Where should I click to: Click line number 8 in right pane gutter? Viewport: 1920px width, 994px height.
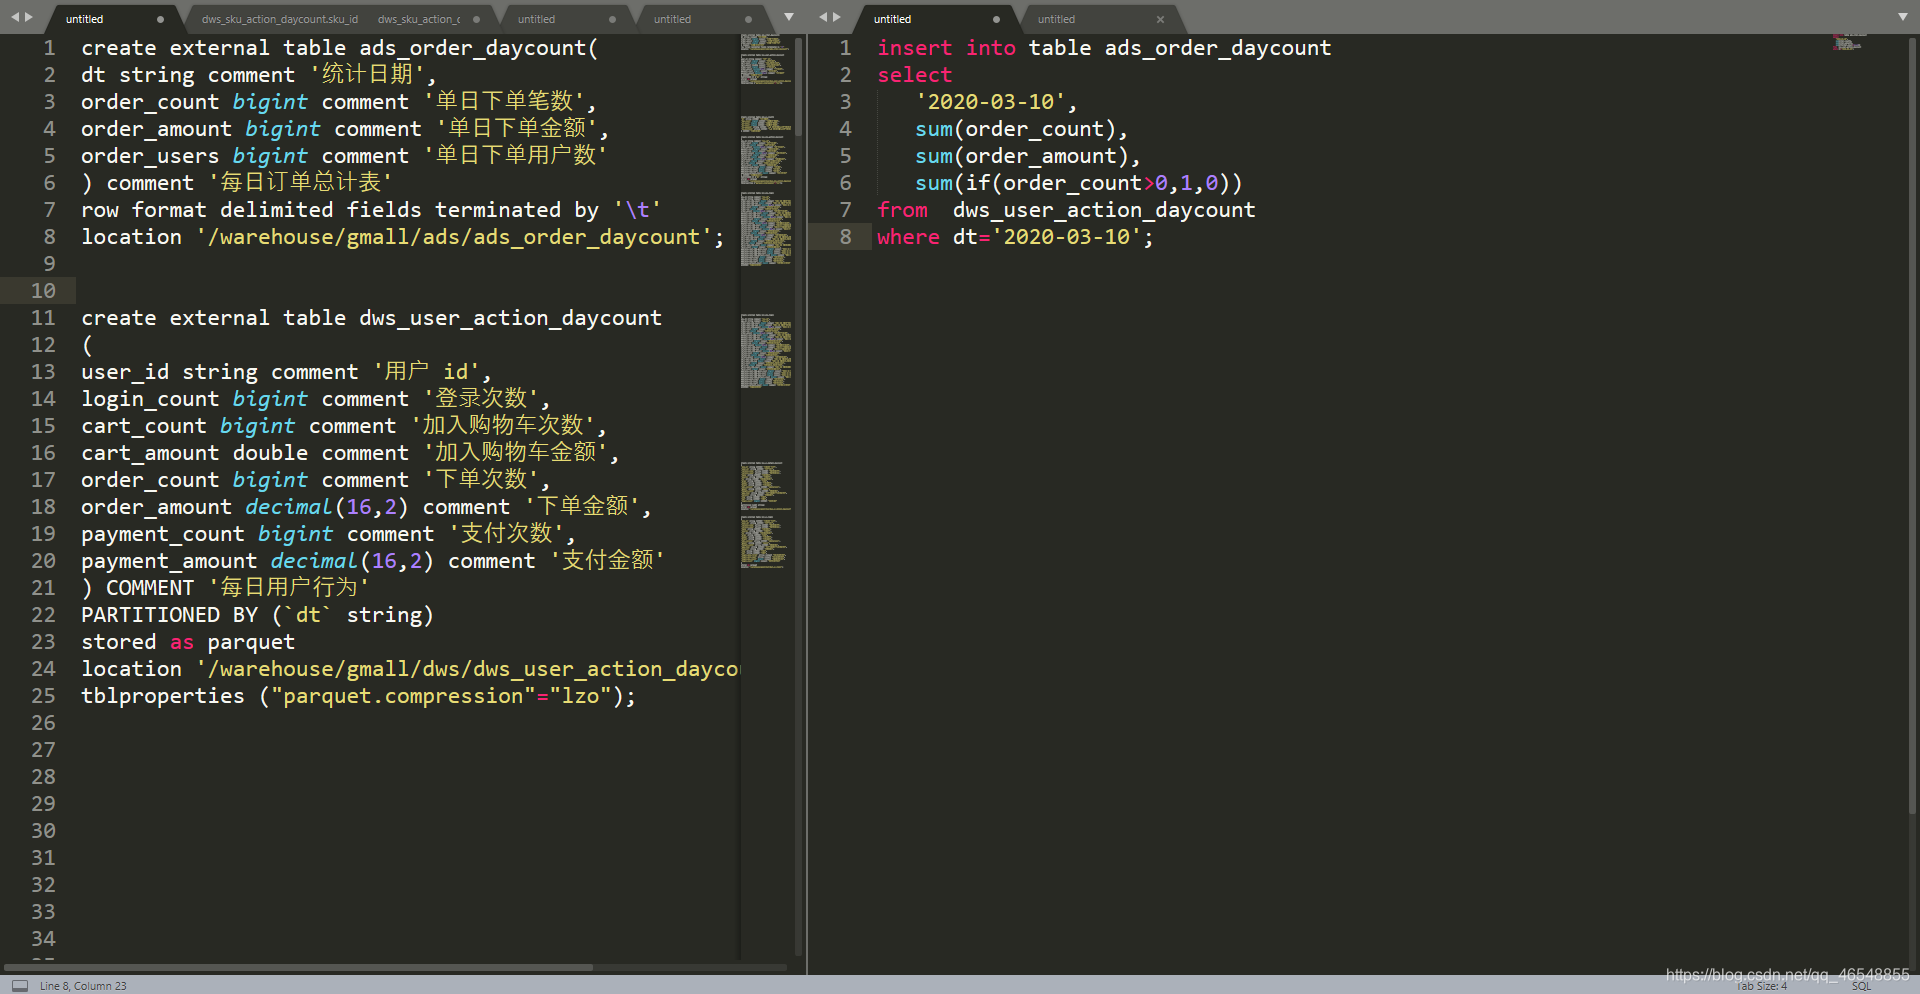(x=846, y=237)
